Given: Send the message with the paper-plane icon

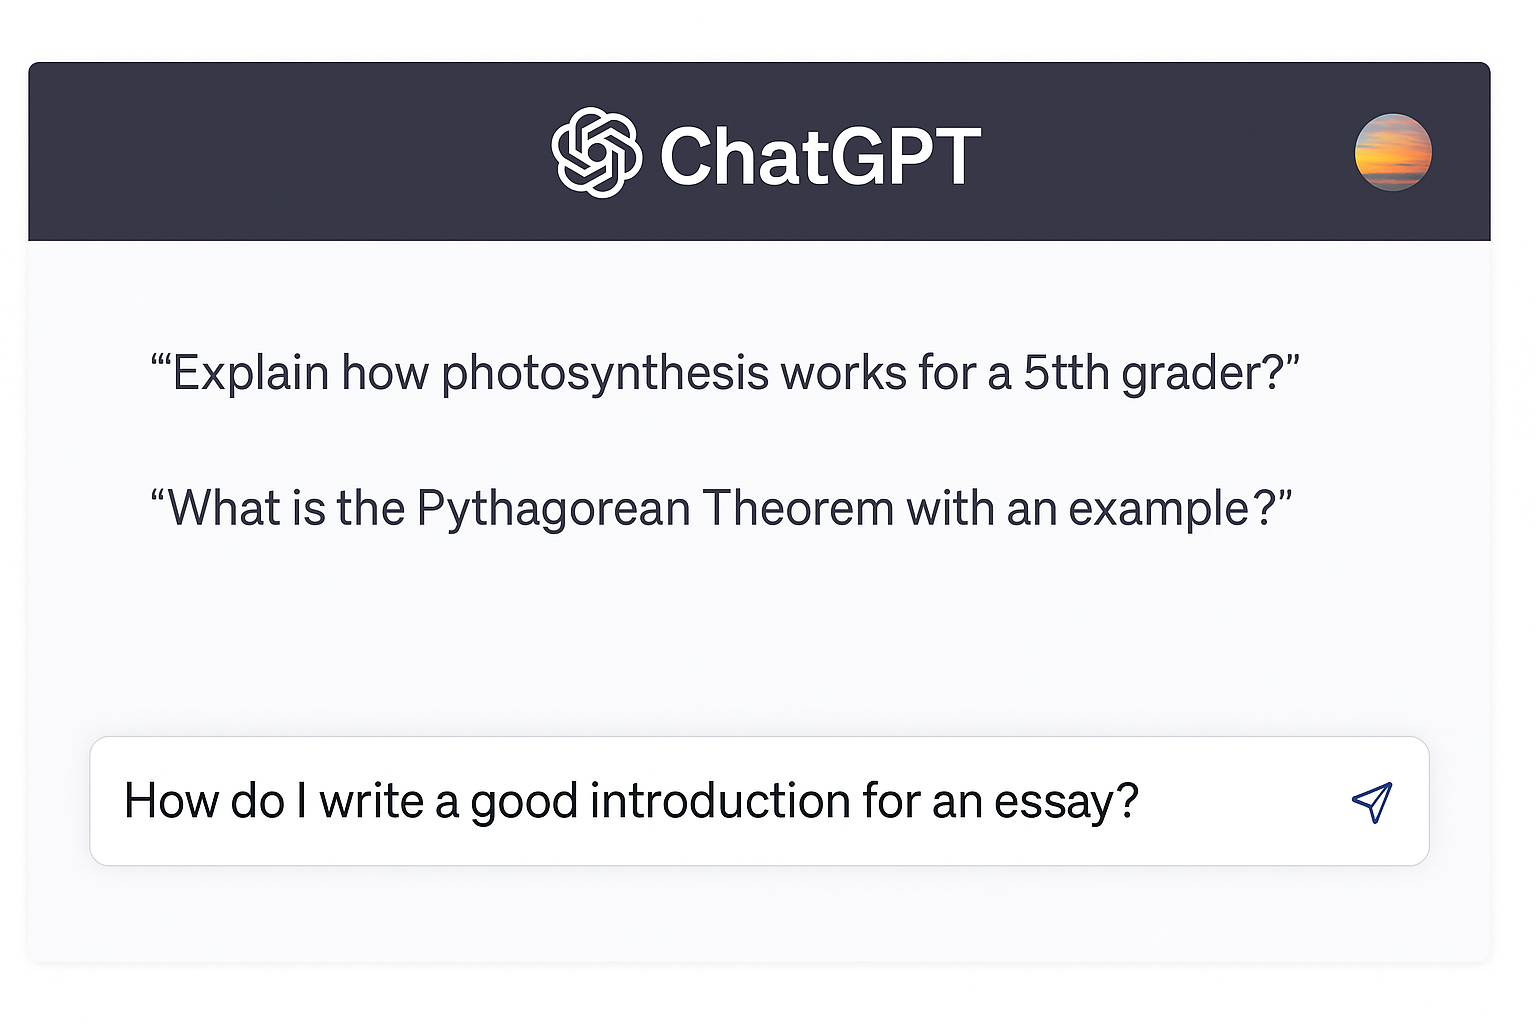Looking at the screenshot, I should (1371, 802).
